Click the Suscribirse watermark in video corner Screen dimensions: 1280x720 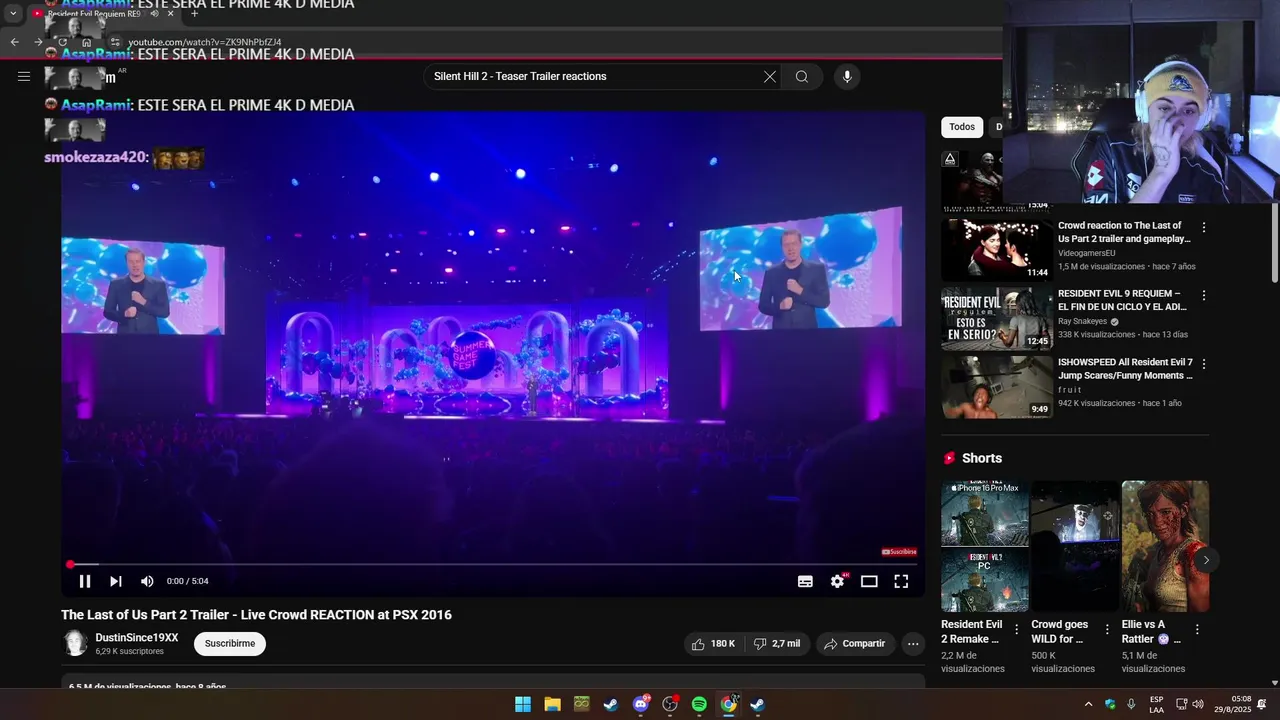coord(899,552)
